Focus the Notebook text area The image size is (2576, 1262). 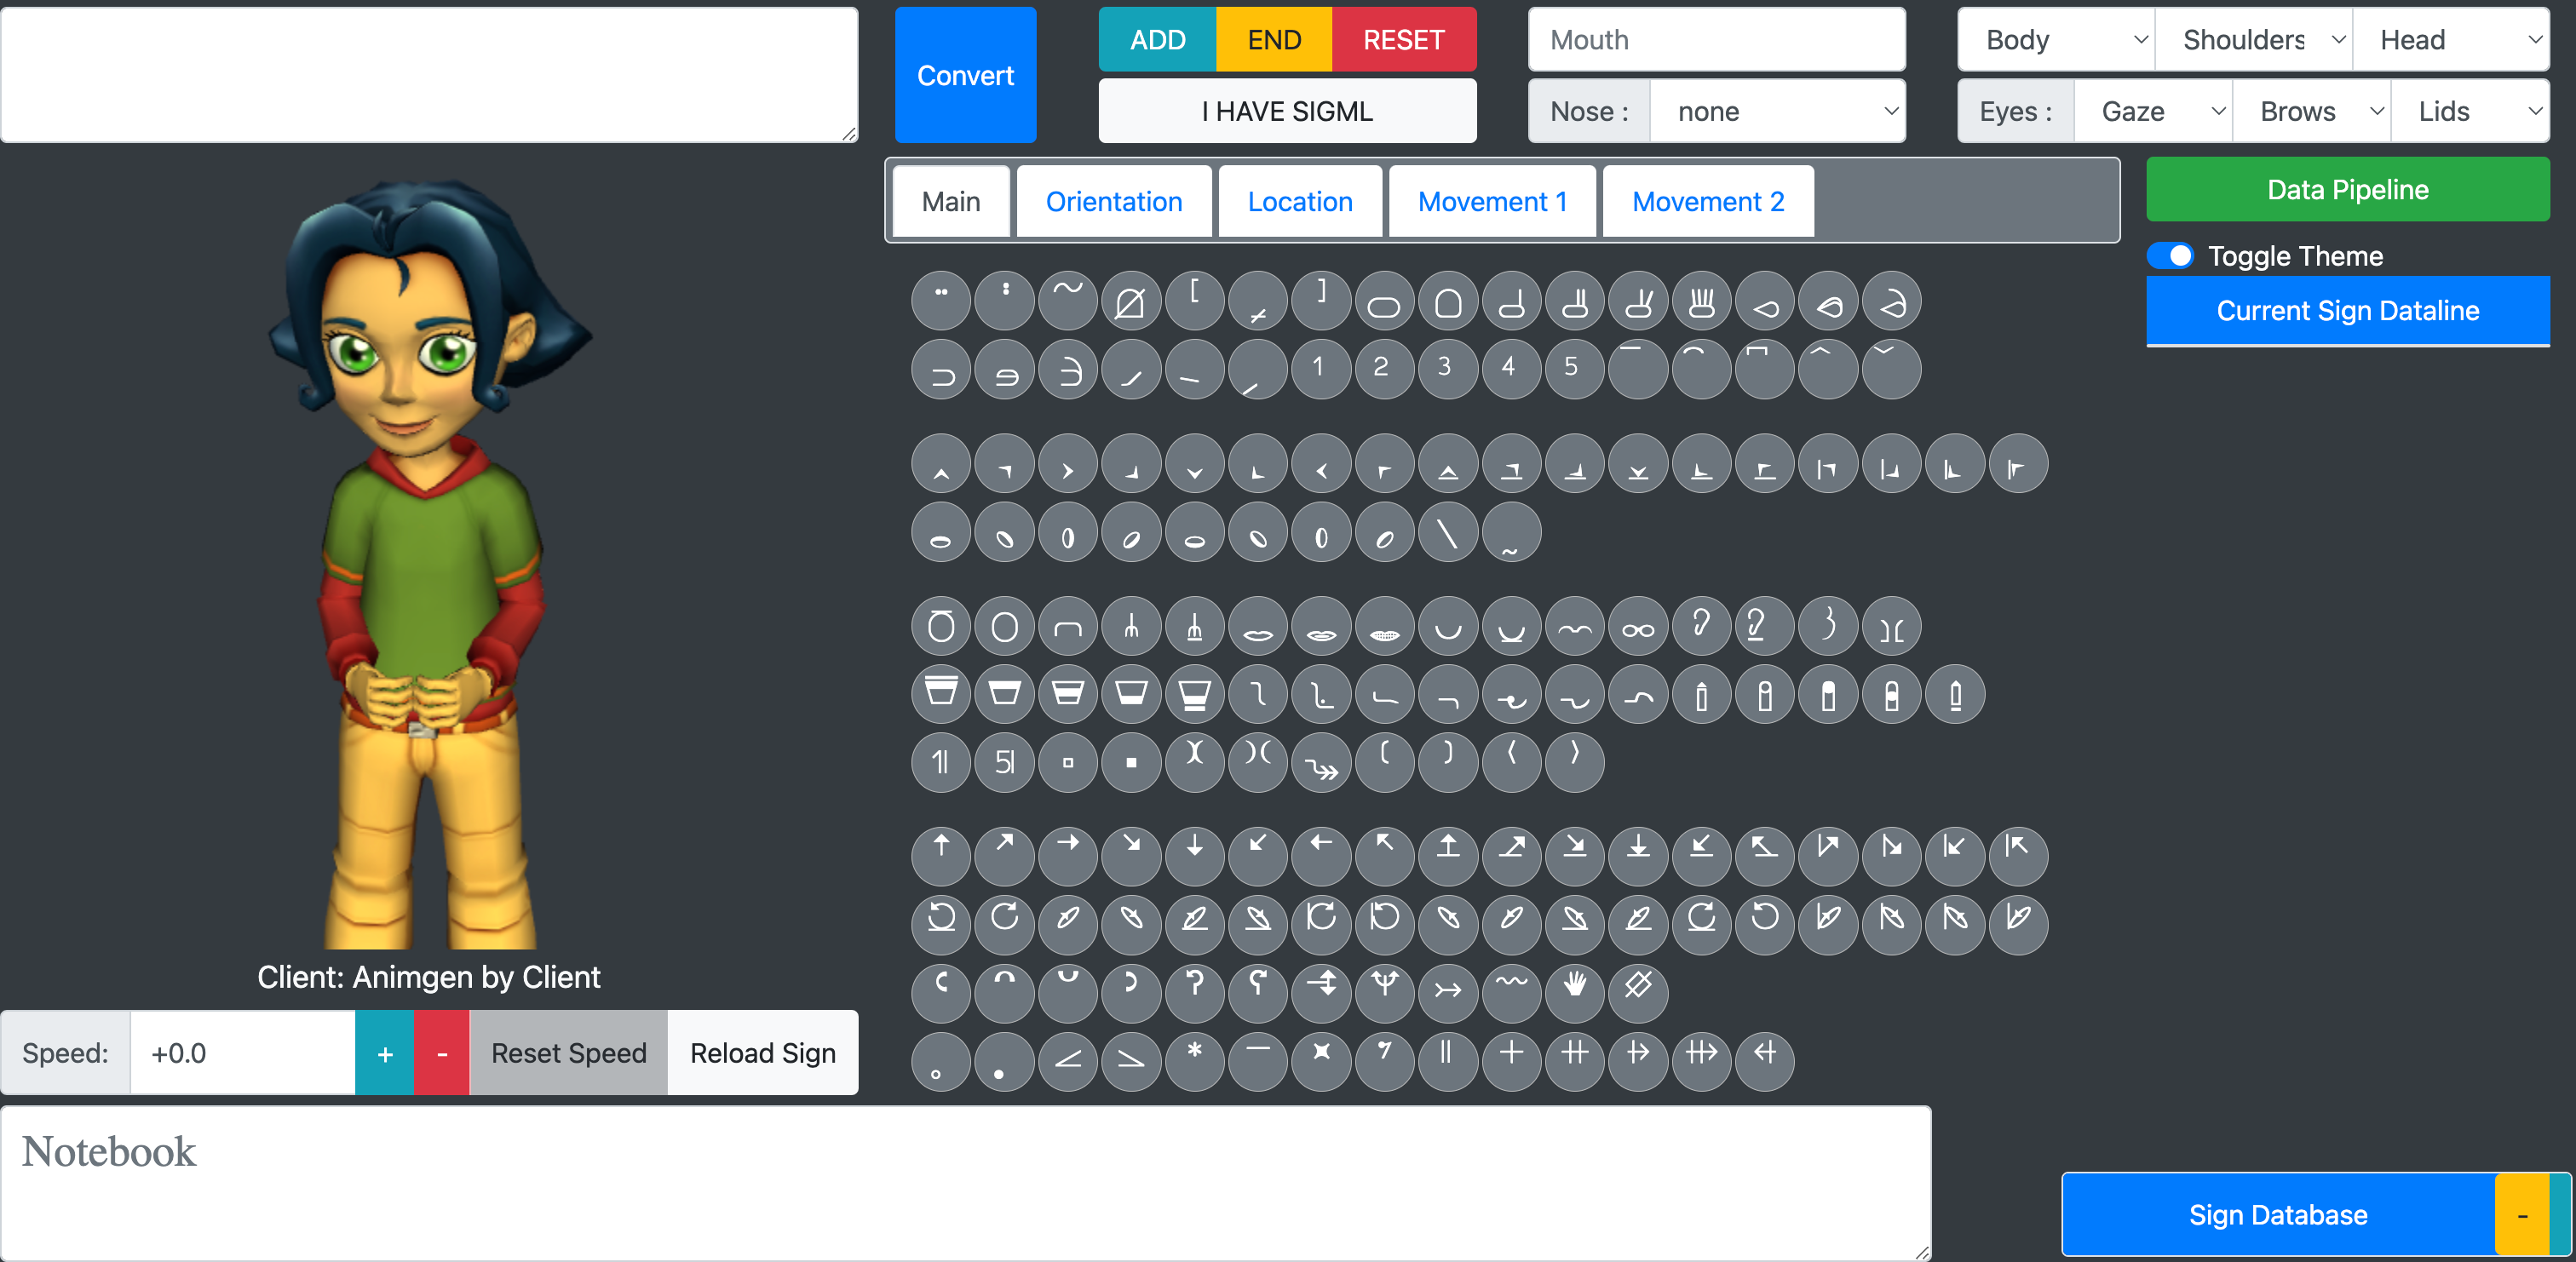(x=966, y=1183)
